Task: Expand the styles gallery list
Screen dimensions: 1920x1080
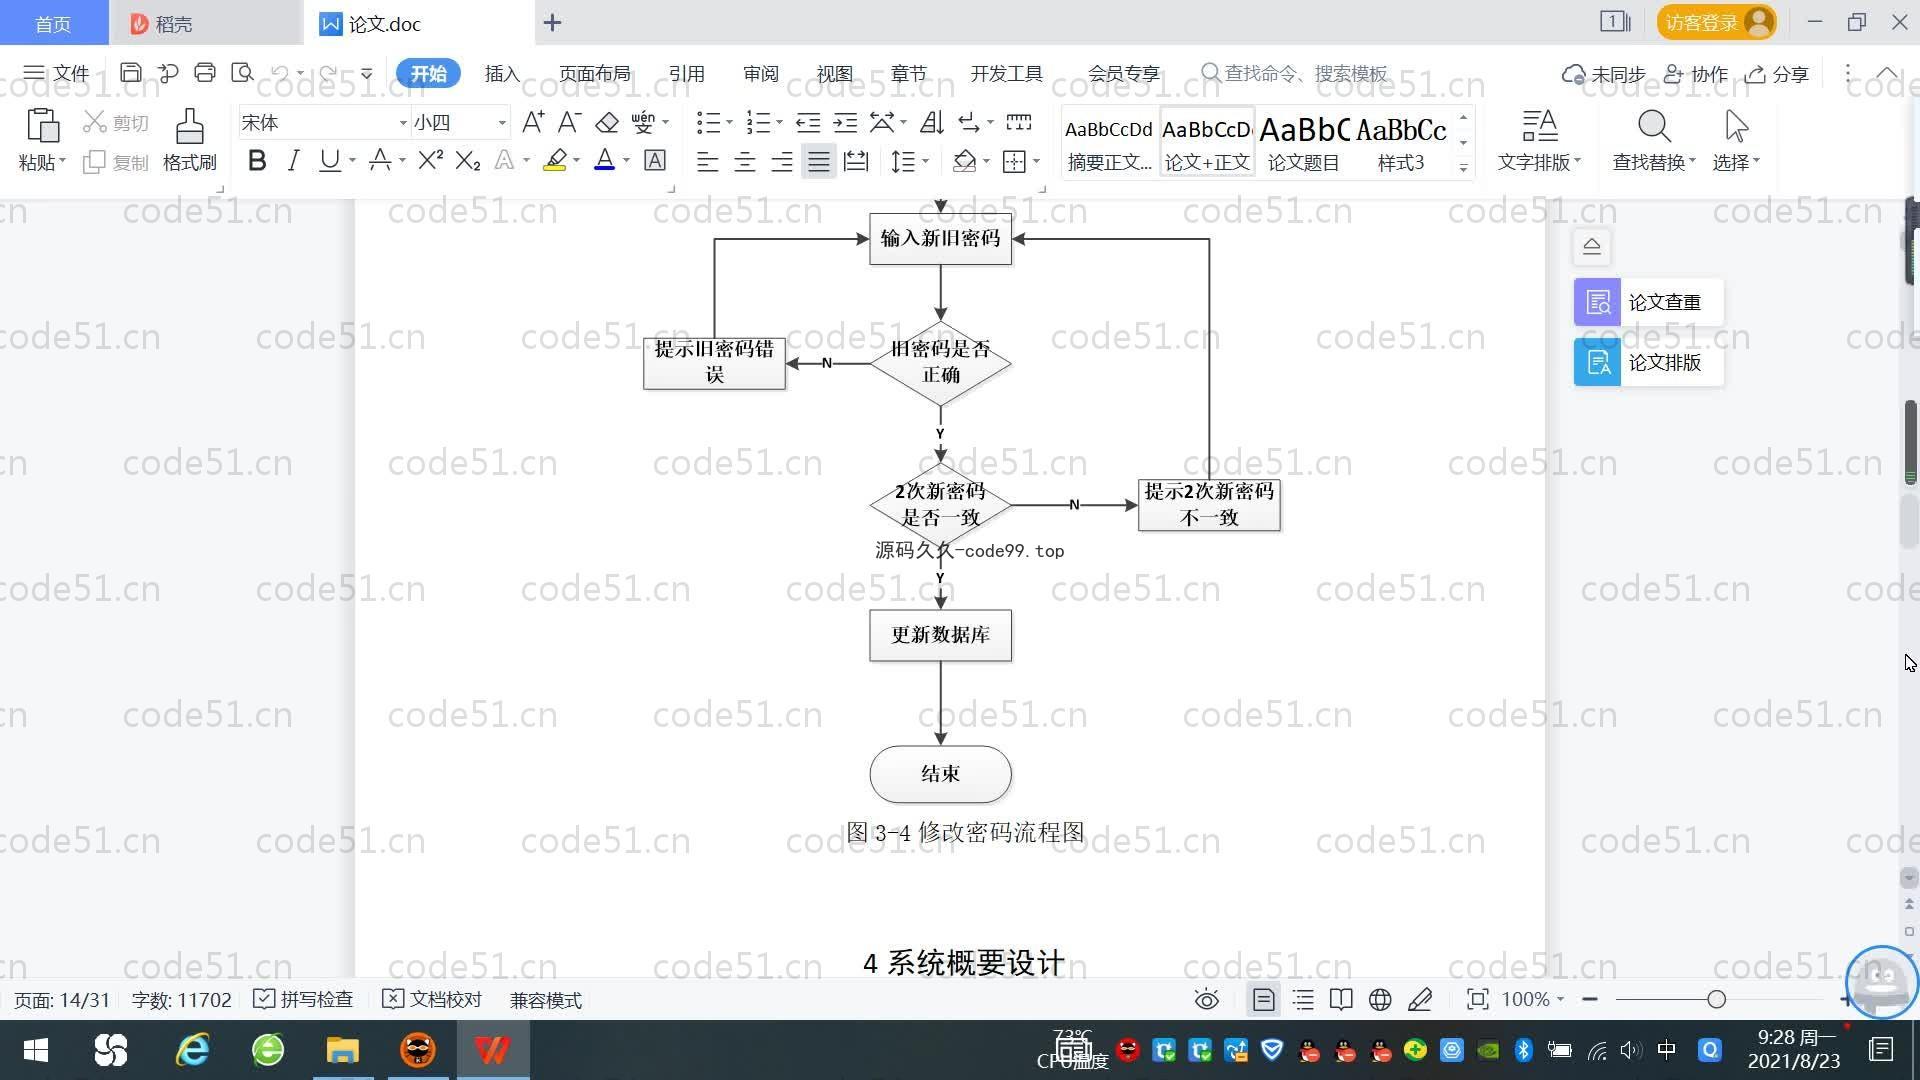Action: [1463, 167]
